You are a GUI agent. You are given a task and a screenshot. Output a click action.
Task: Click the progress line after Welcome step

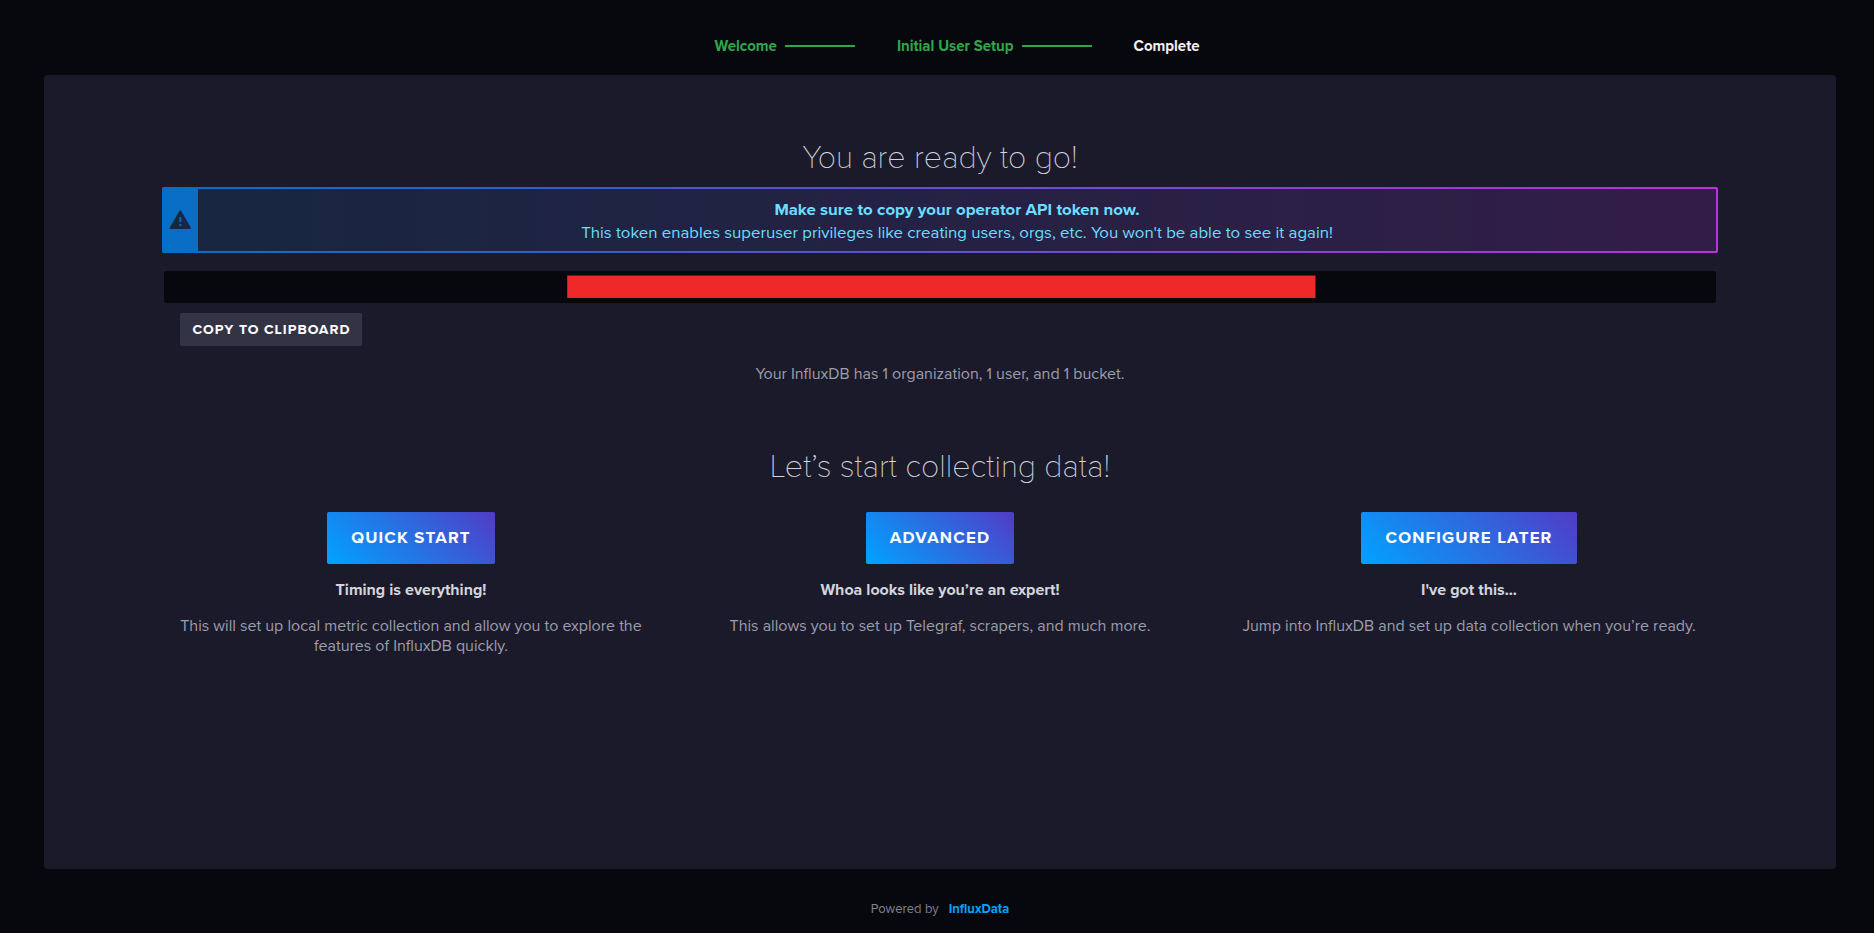click(820, 46)
